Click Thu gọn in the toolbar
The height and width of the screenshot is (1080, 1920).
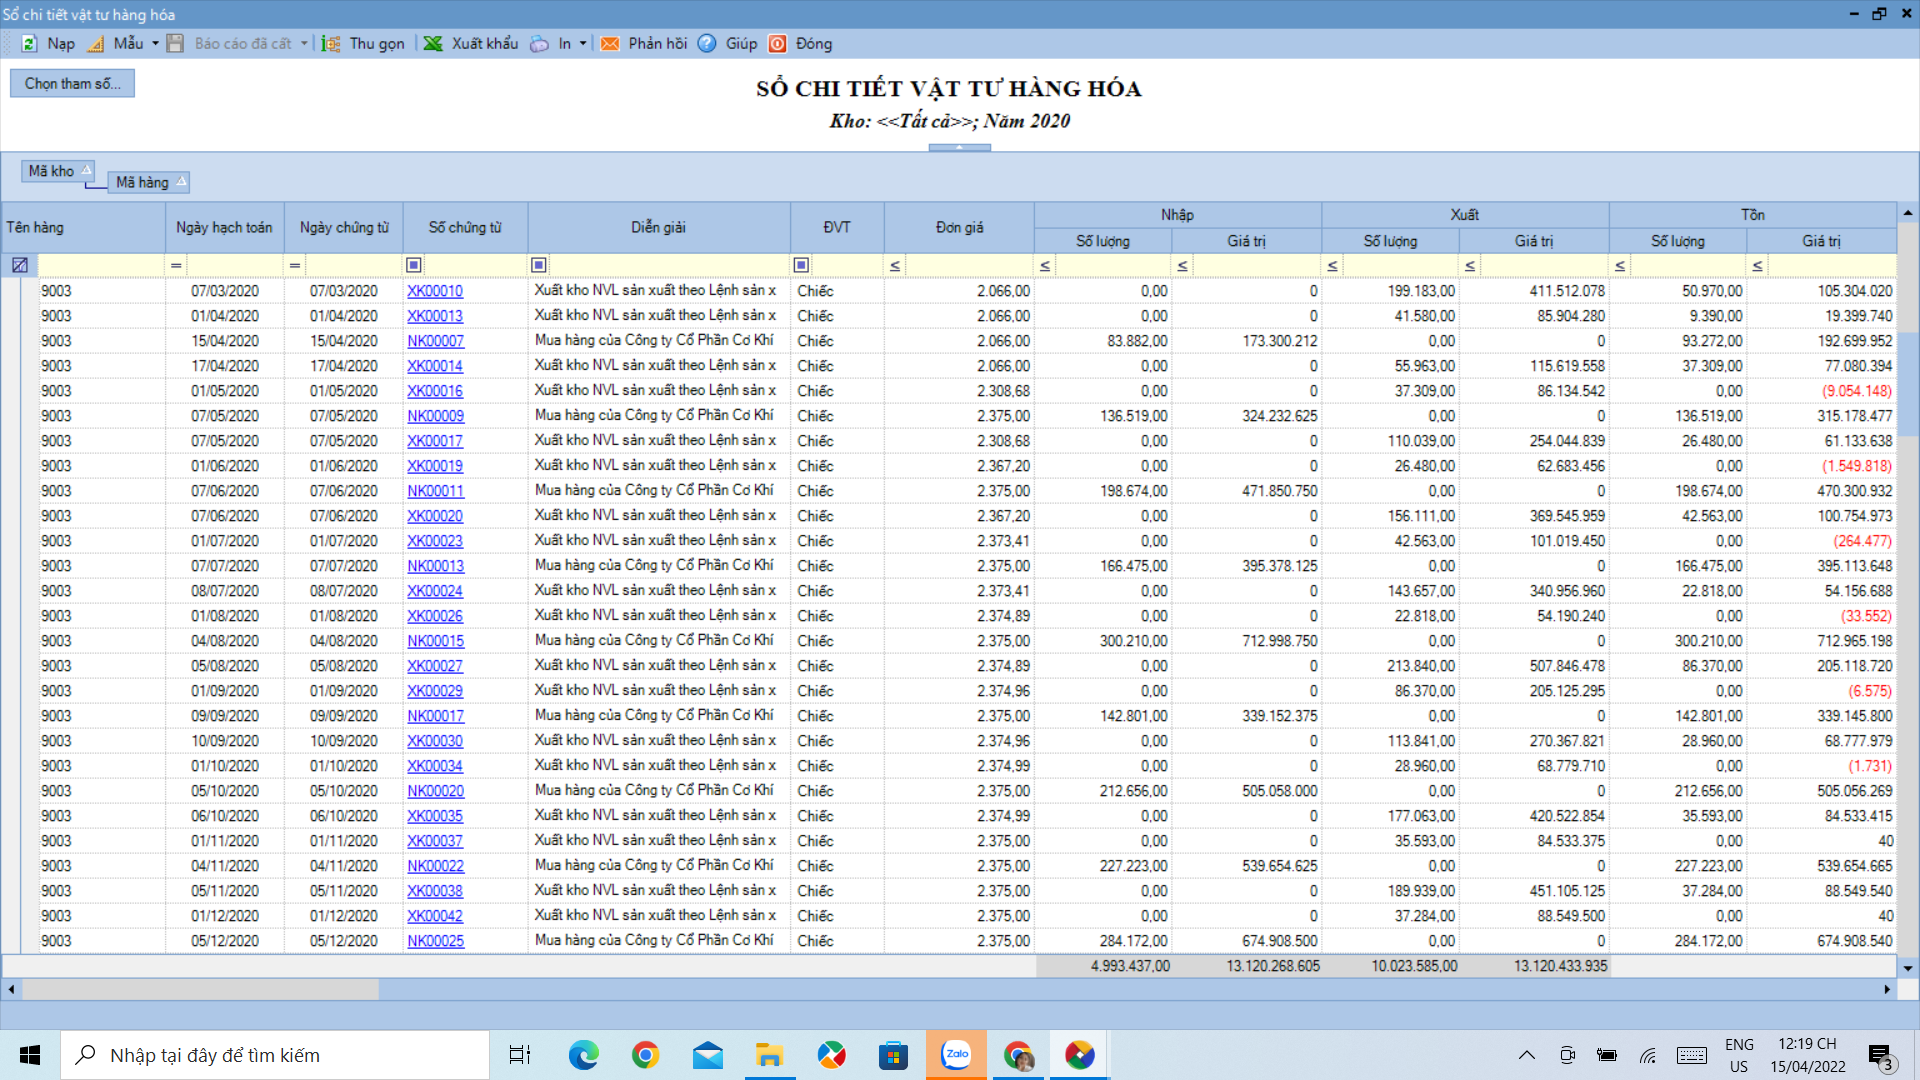coord(377,44)
